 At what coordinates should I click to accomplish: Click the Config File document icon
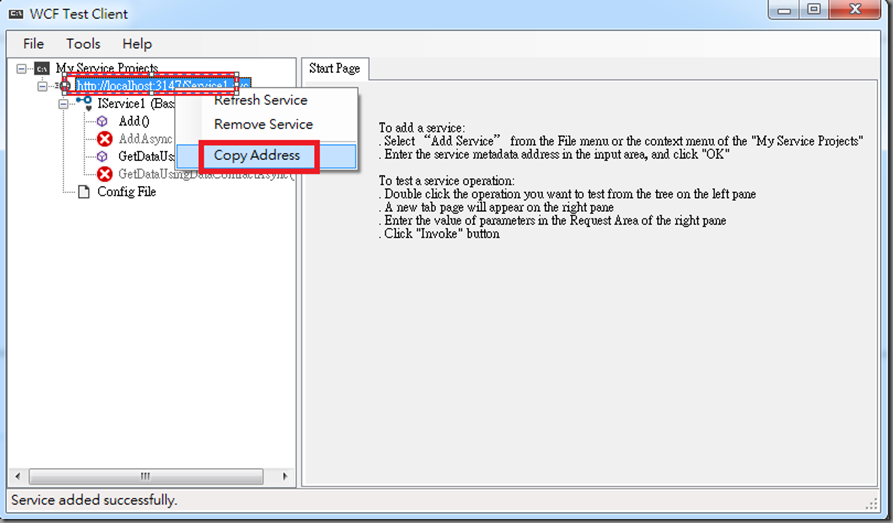84,191
